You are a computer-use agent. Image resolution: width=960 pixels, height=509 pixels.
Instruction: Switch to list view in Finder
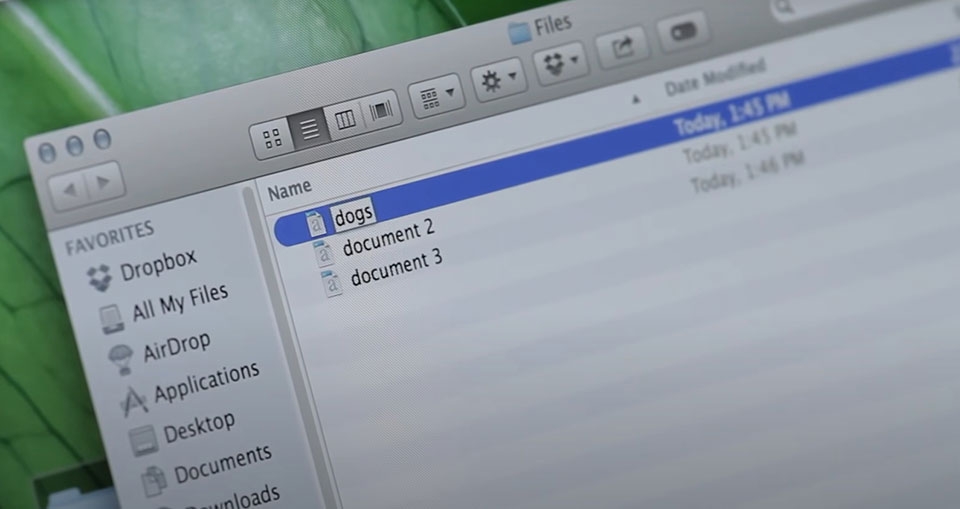click(310, 129)
